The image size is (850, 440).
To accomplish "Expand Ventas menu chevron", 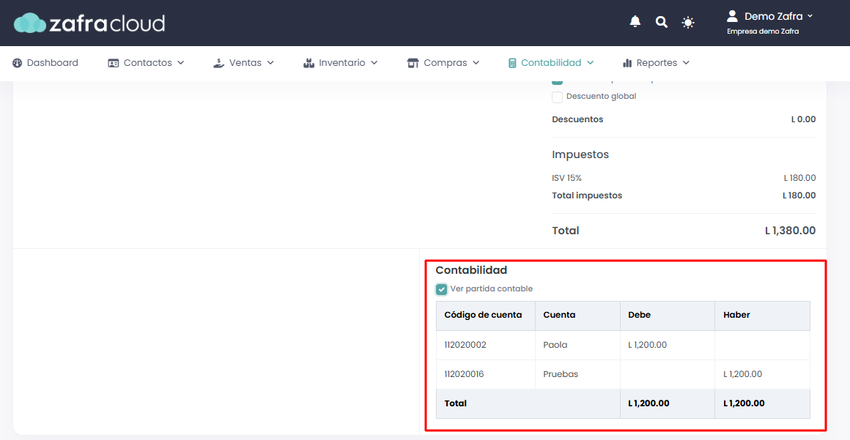I will coord(271,63).
